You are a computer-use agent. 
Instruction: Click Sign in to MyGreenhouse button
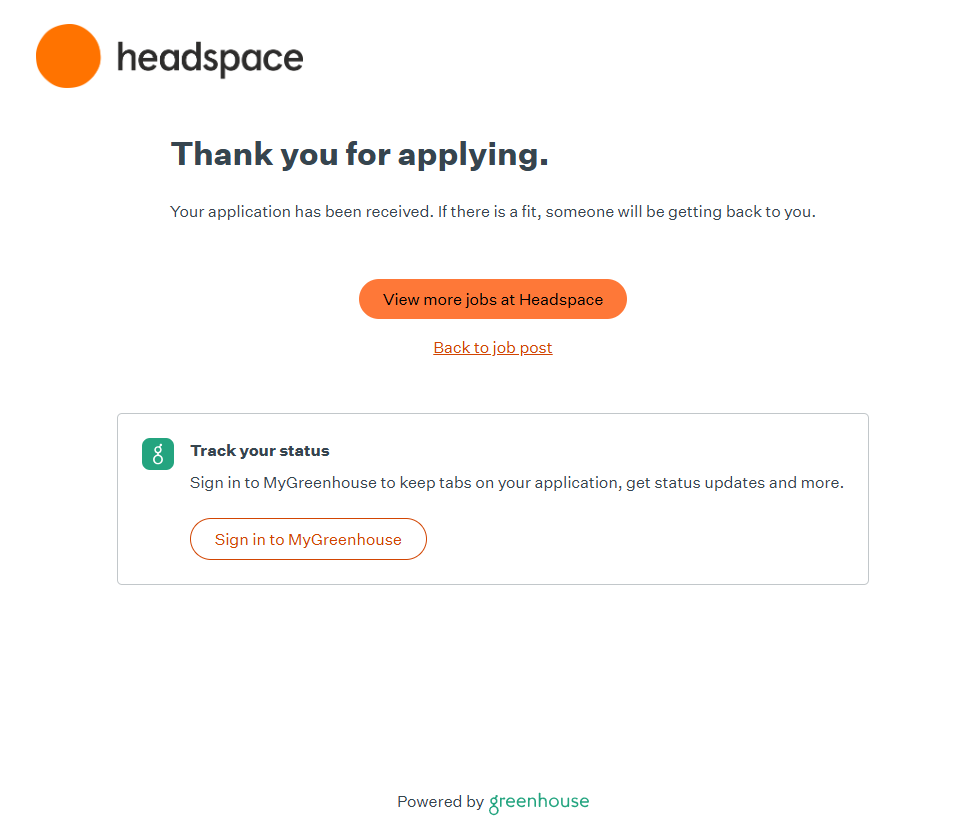(x=308, y=540)
